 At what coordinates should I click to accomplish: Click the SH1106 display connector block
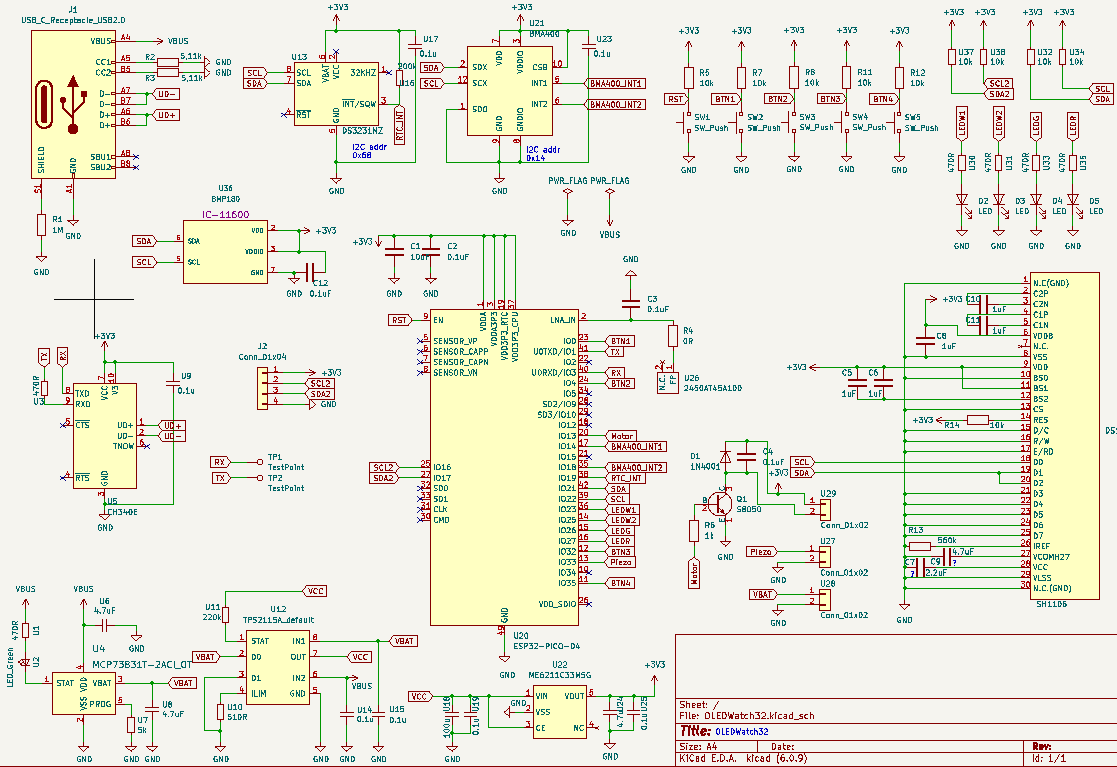tap(1064, 434)
